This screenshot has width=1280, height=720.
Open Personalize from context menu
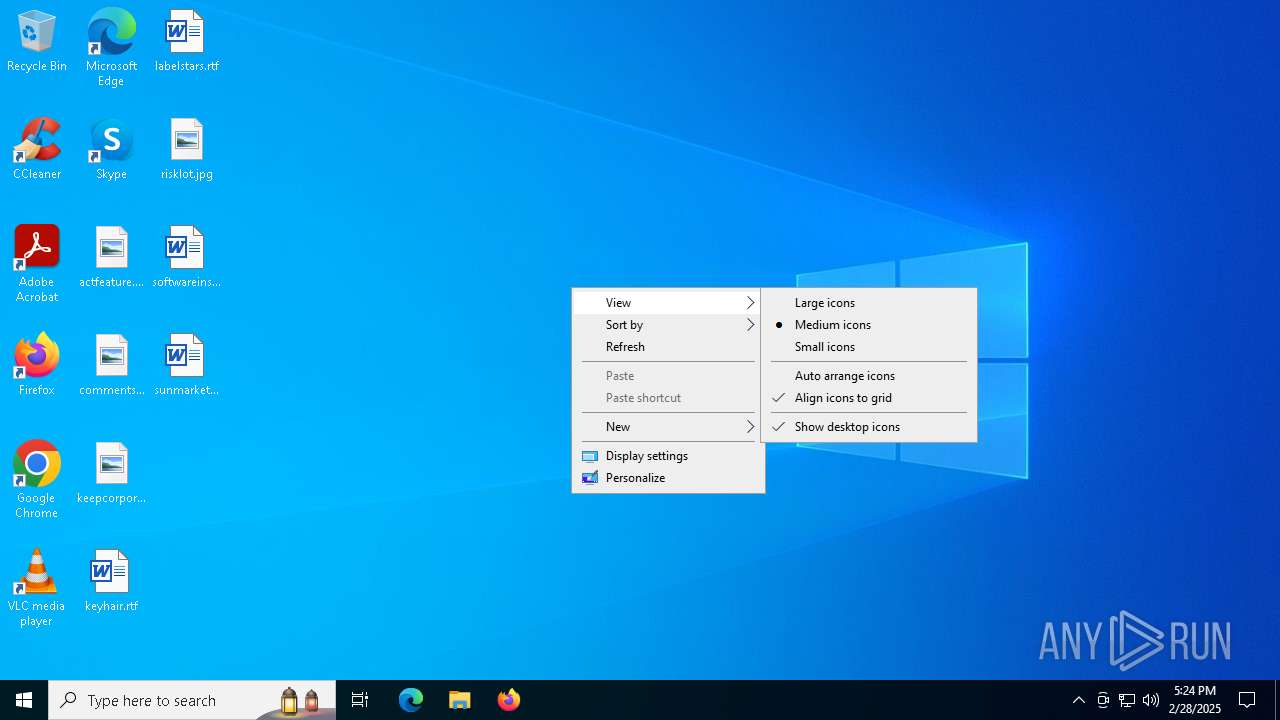click(x=668, y=478)
